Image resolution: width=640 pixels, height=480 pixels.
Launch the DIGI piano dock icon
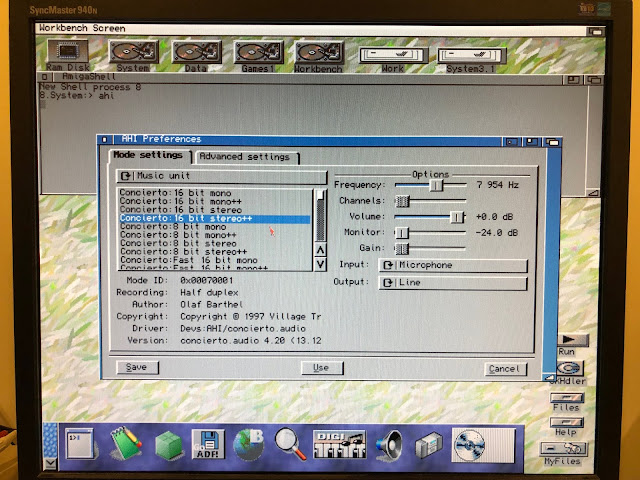click(339, 444)
